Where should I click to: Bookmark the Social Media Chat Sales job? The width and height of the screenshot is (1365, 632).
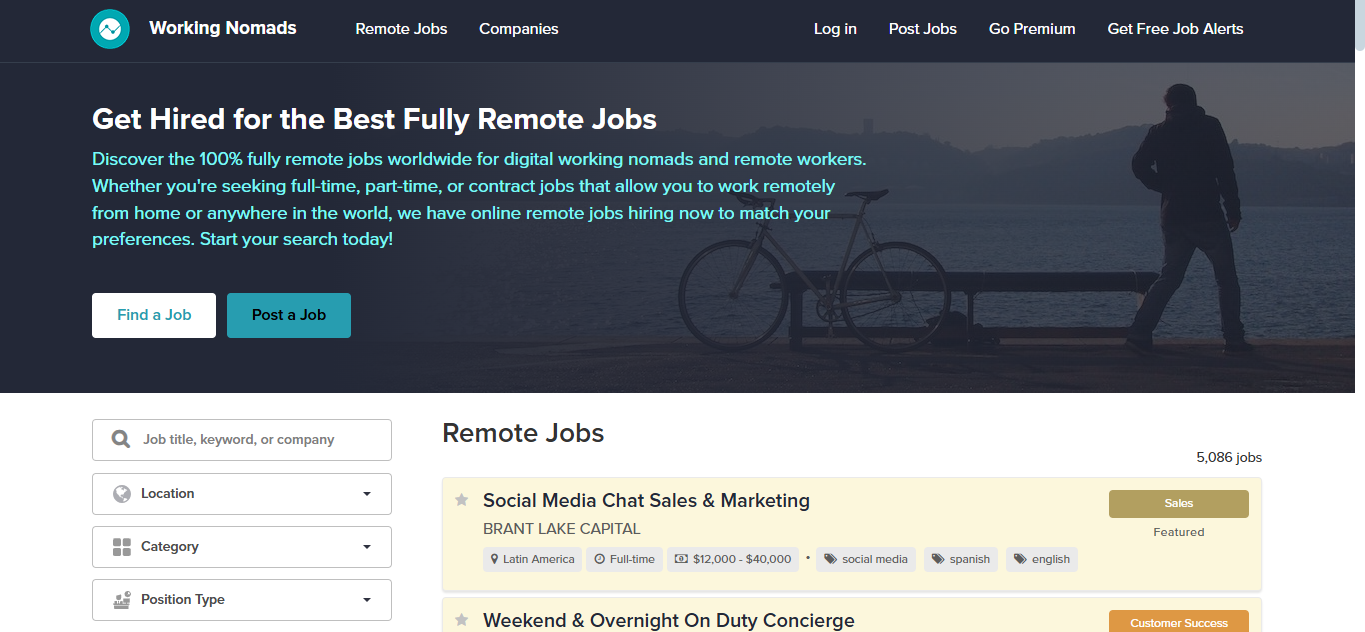pos(462,499)
